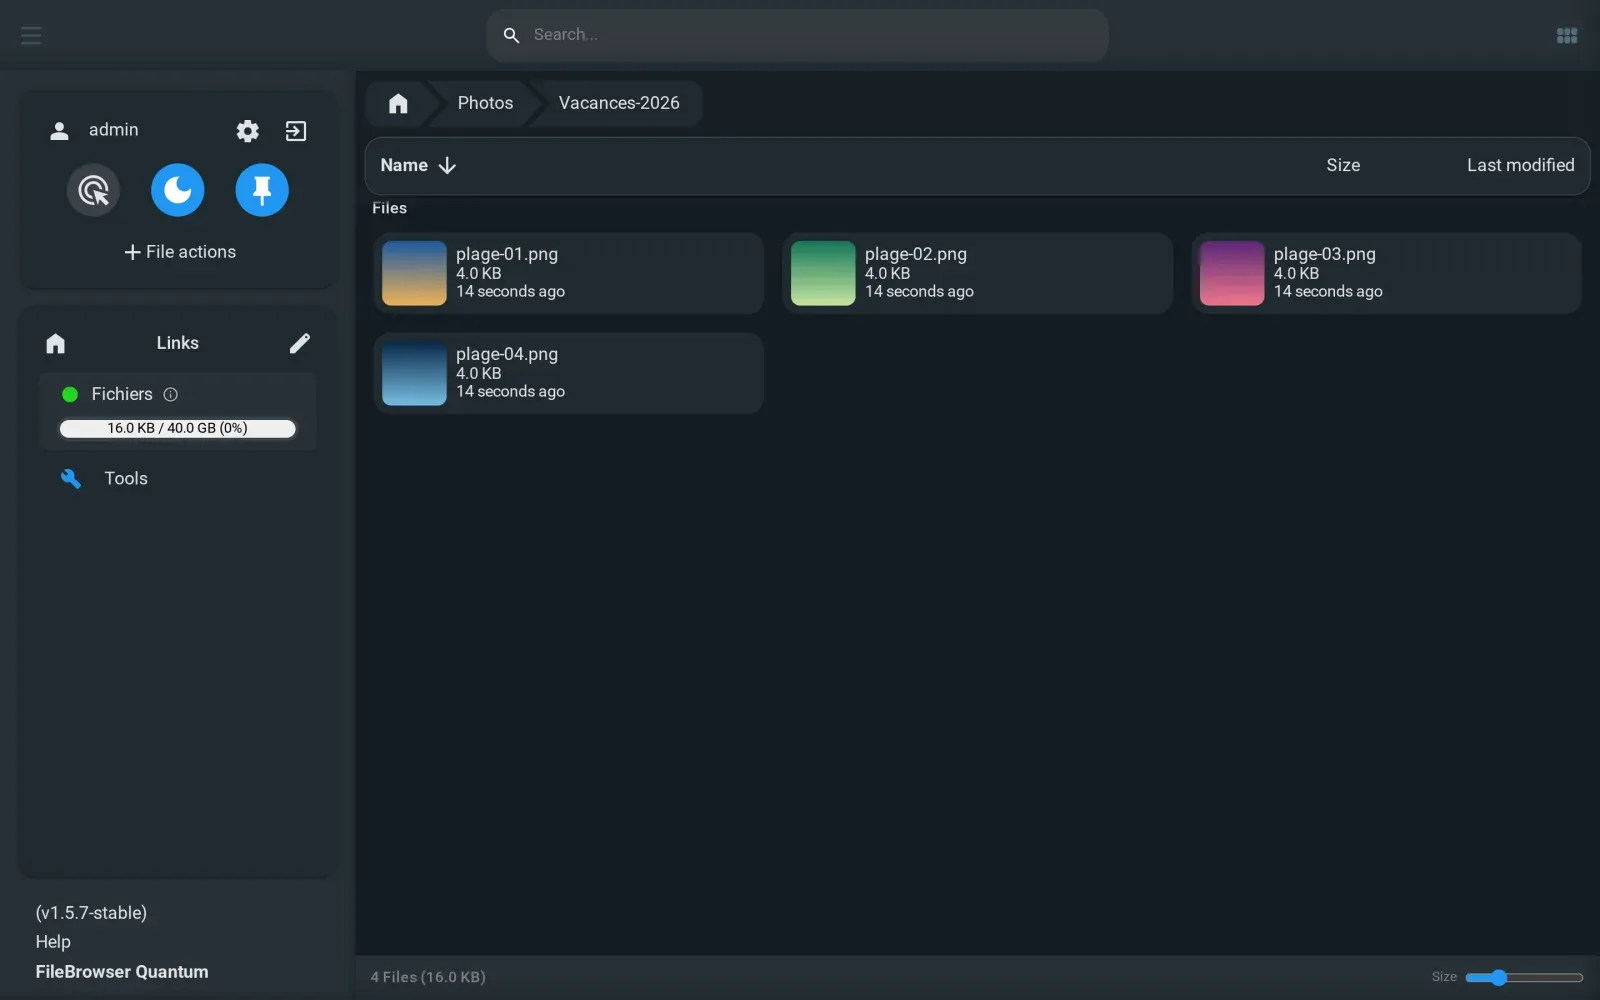
Task: Click the plage-04.png file name
Action: coord(507,354)
